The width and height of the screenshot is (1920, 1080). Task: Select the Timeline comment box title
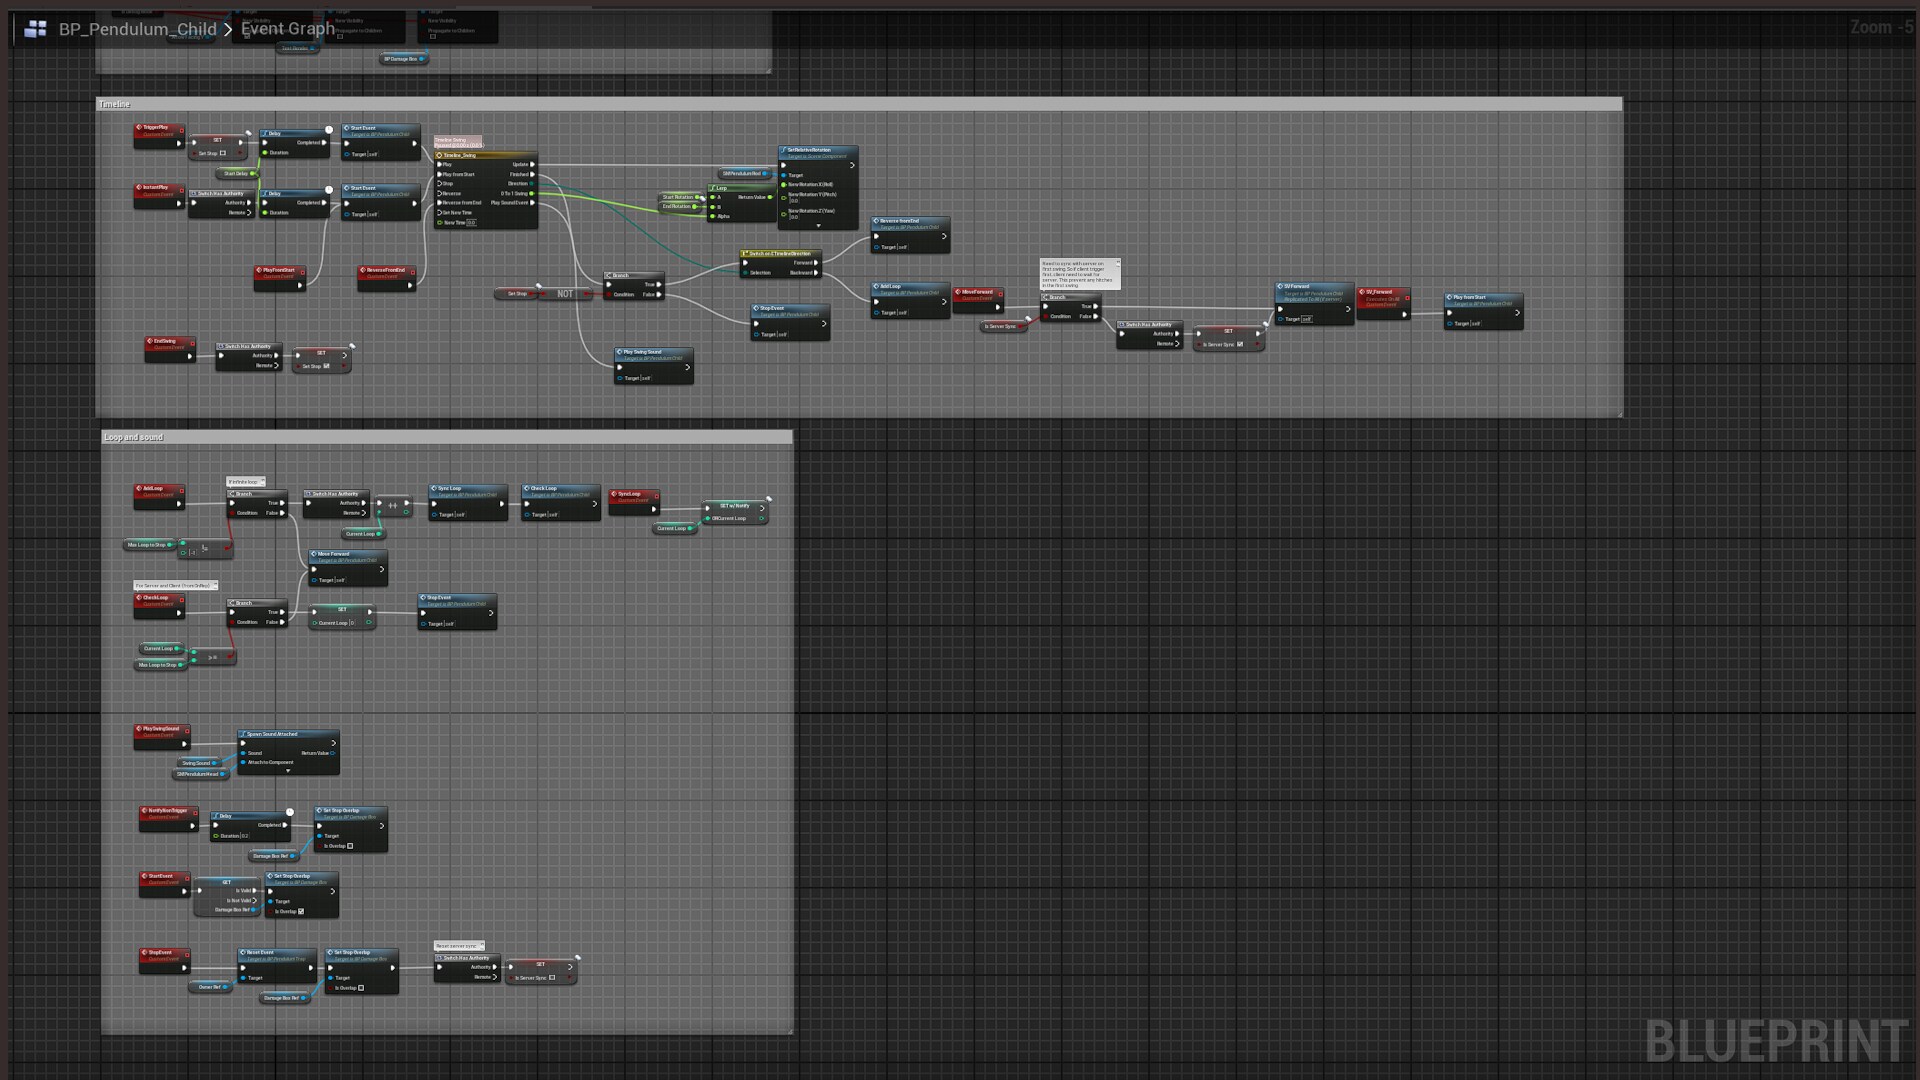point(115,104)
